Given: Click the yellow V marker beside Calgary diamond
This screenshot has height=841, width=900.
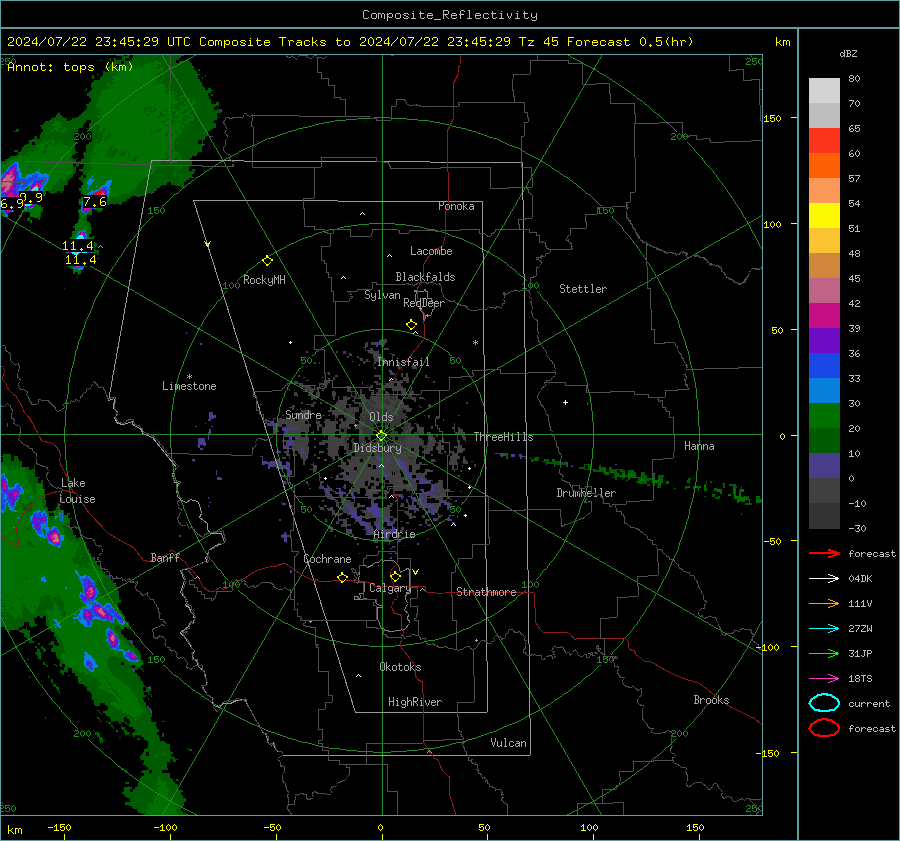Looking at the screenshot, I should point(416,572).
